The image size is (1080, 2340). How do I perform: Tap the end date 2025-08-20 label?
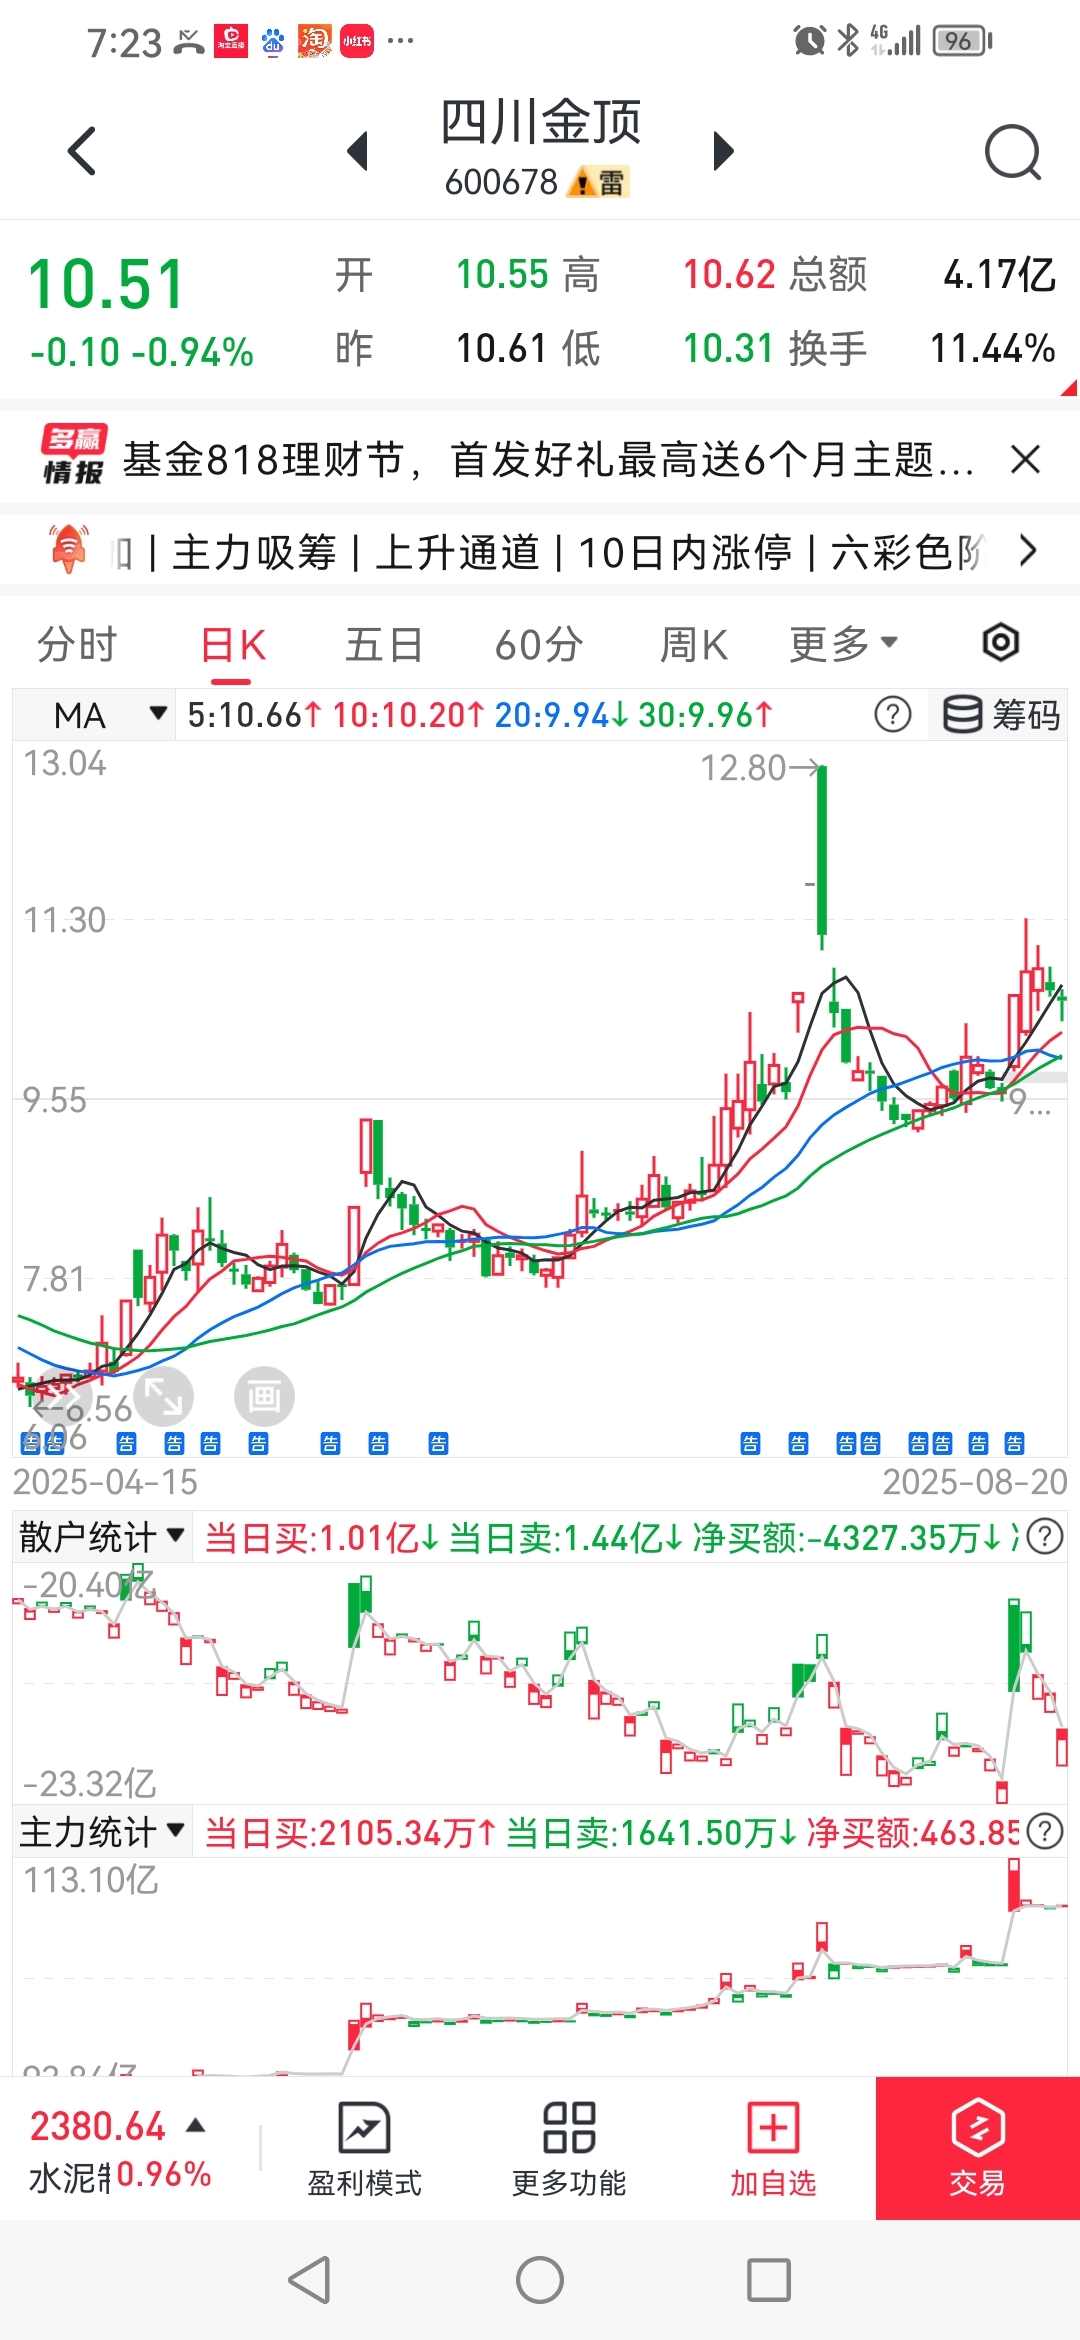(x=975, y=1481)
